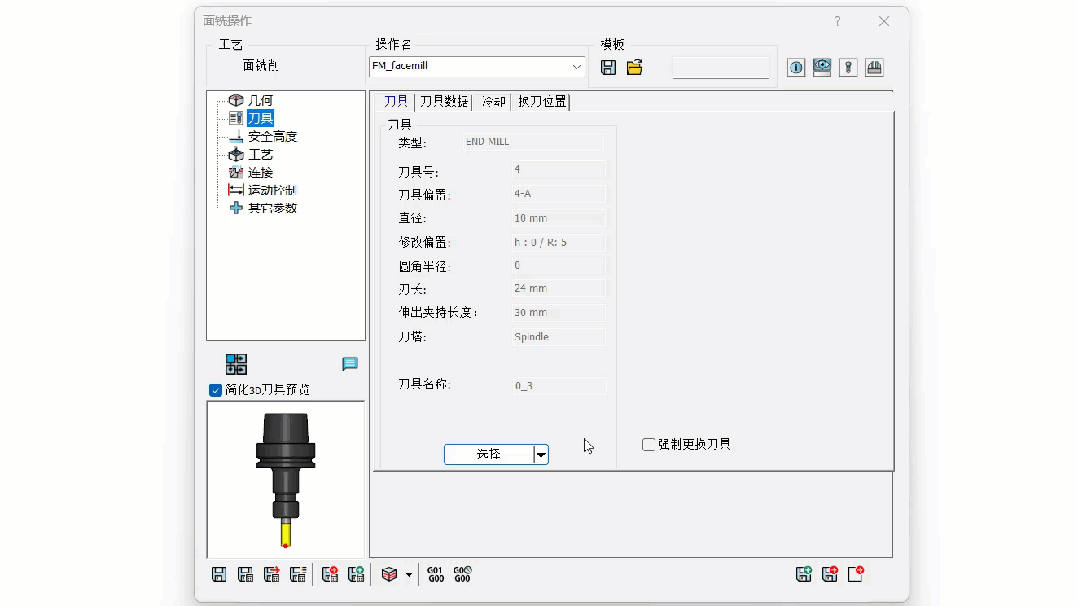Click the 伸出夹持长度 field showing 30 mm
The width and height of the screenshot is (1078, 606).
(559, 312)
